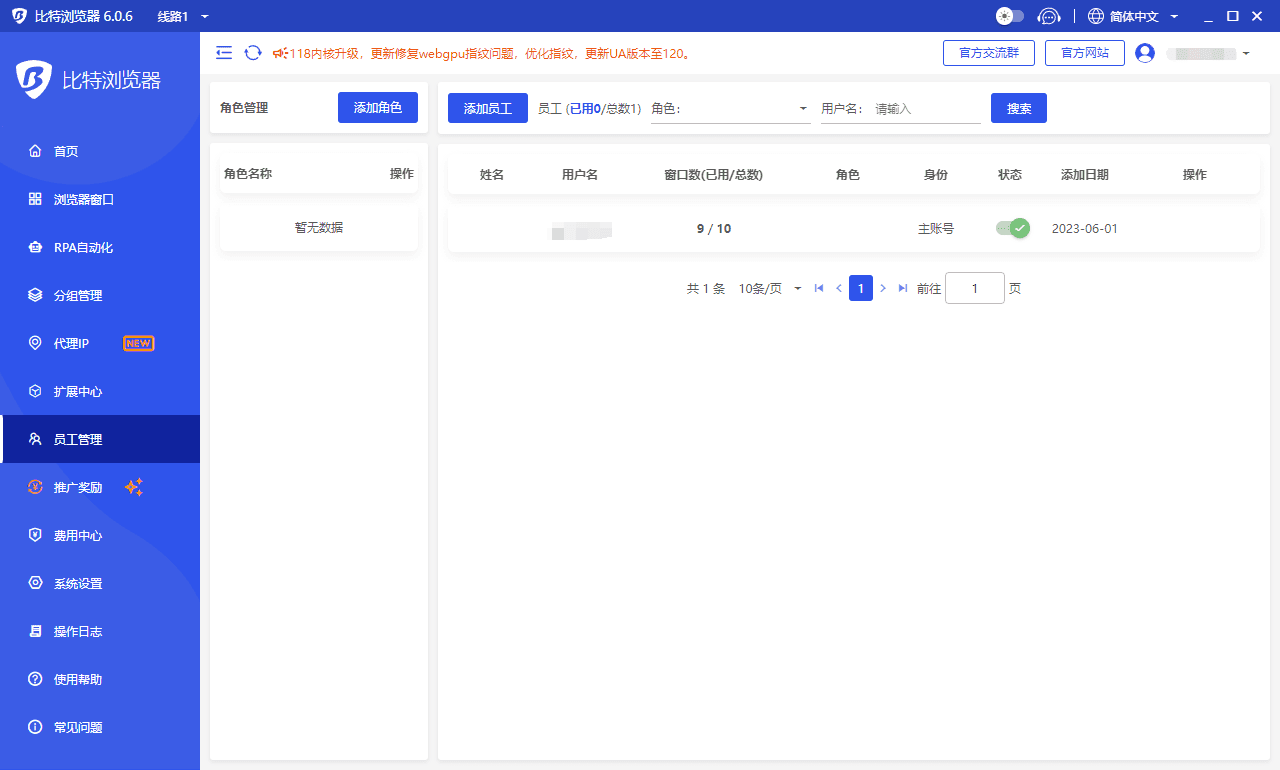1280x770 pixels.
Task: Click the sidebar collapse icon
Action: [x=224, y=52]
